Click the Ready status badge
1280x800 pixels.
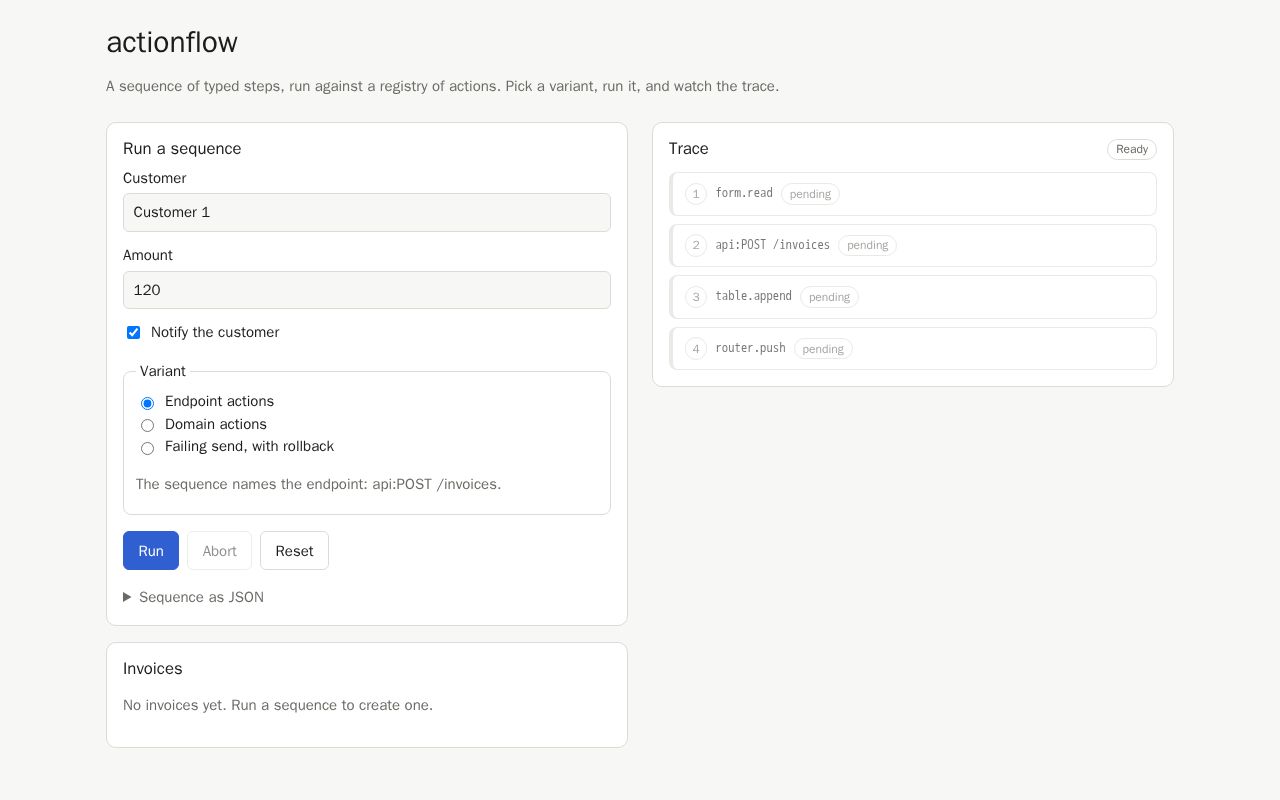coord(1132,149)
